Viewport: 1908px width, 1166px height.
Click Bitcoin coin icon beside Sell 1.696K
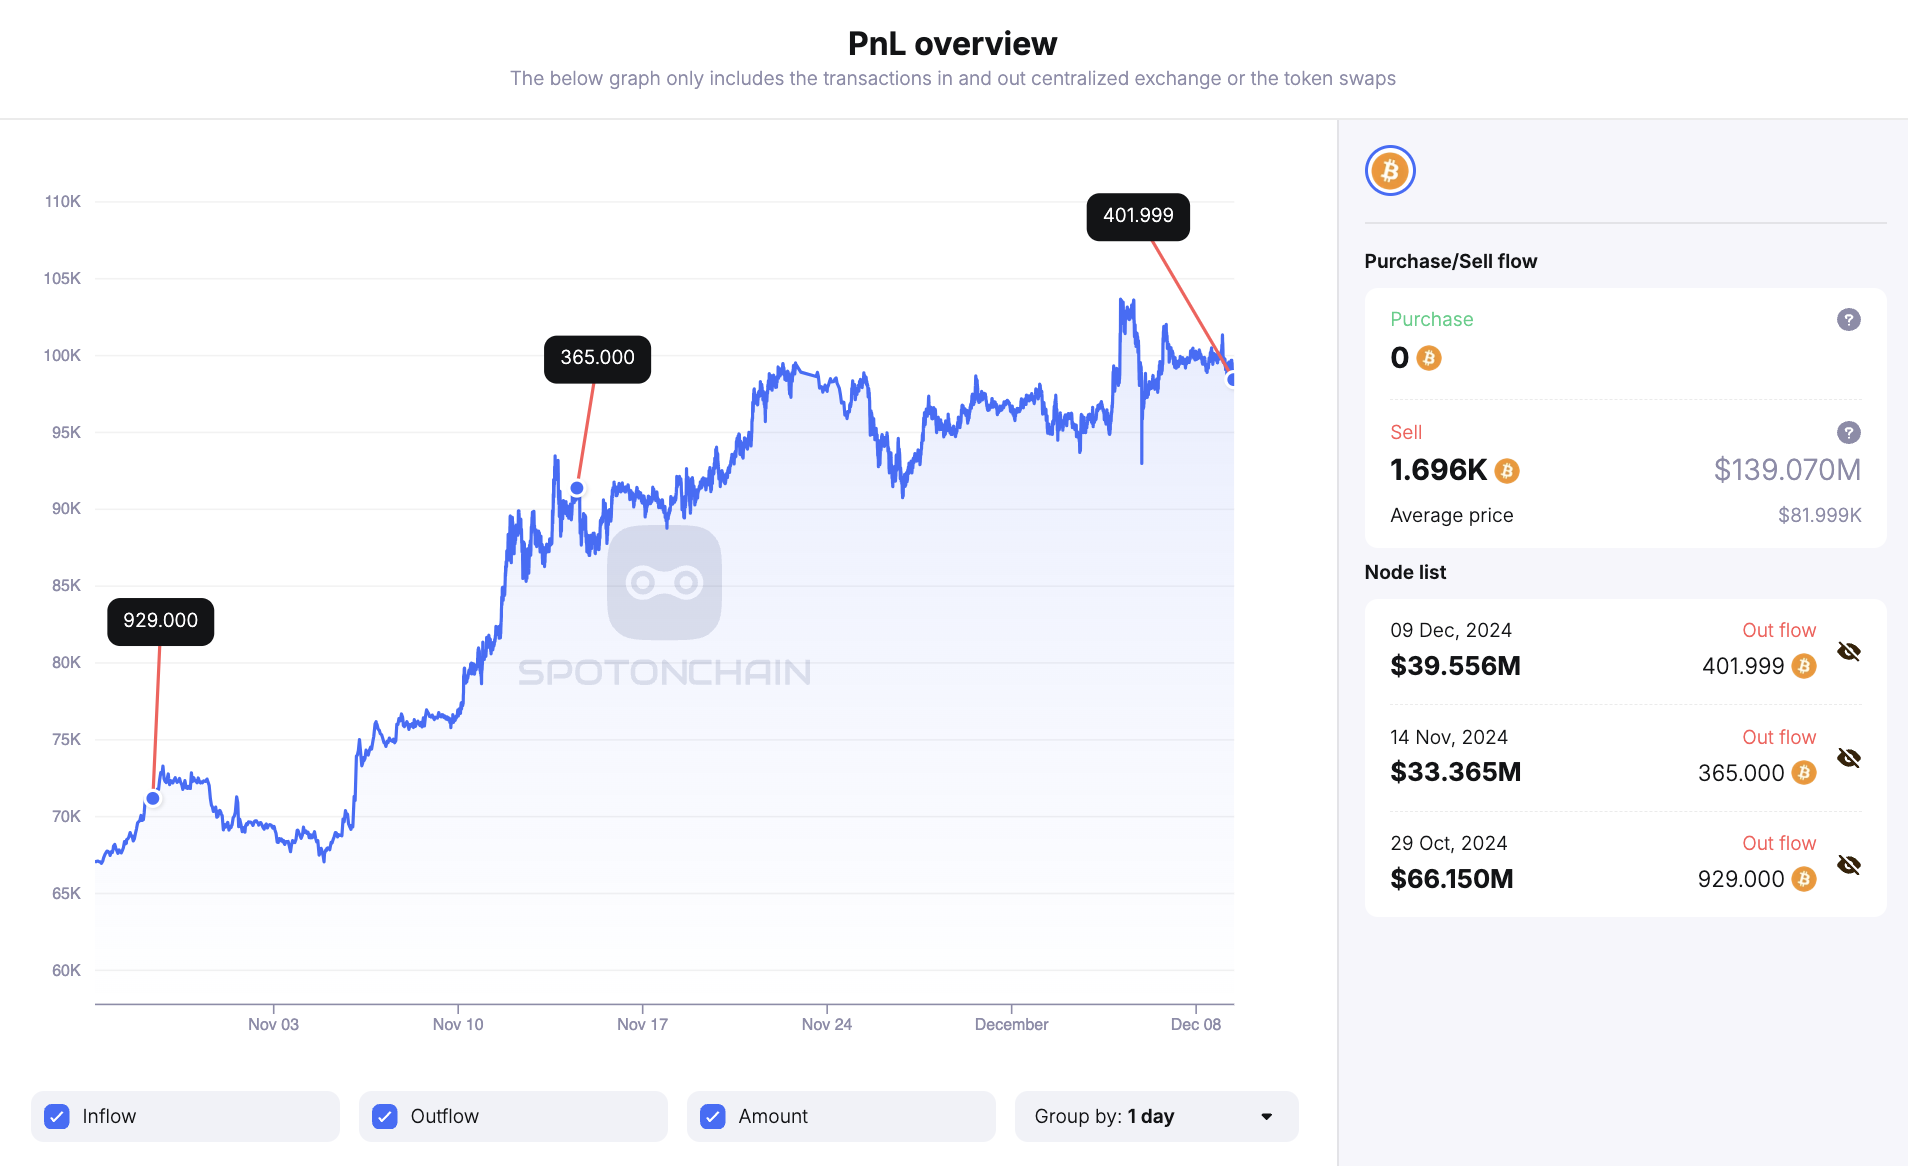click(x=1506, y=471)
